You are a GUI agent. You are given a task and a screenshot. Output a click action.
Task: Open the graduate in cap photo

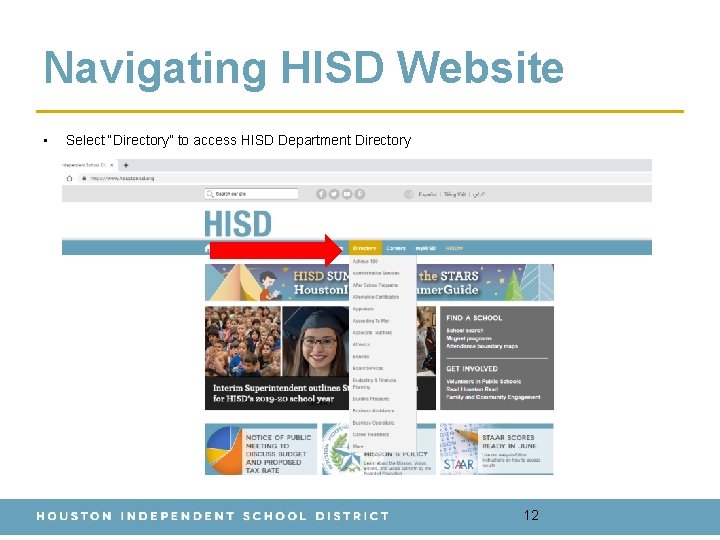[316, 341]
